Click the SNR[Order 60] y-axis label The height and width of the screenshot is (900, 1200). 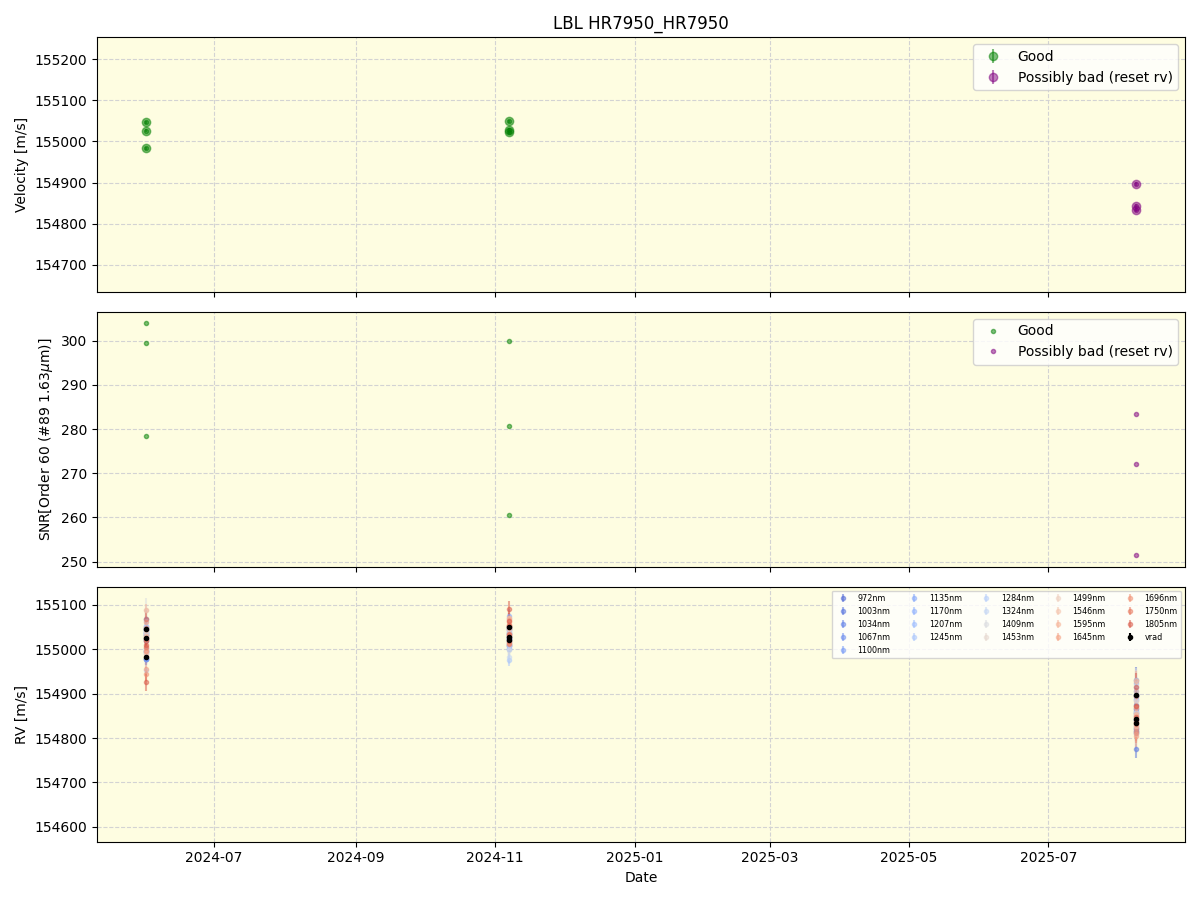(x=45, y=439)
